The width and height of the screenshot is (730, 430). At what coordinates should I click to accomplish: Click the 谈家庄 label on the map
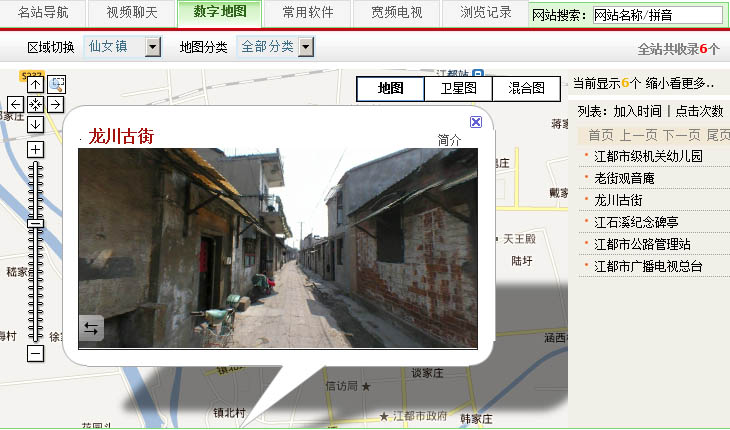point(427,373)
